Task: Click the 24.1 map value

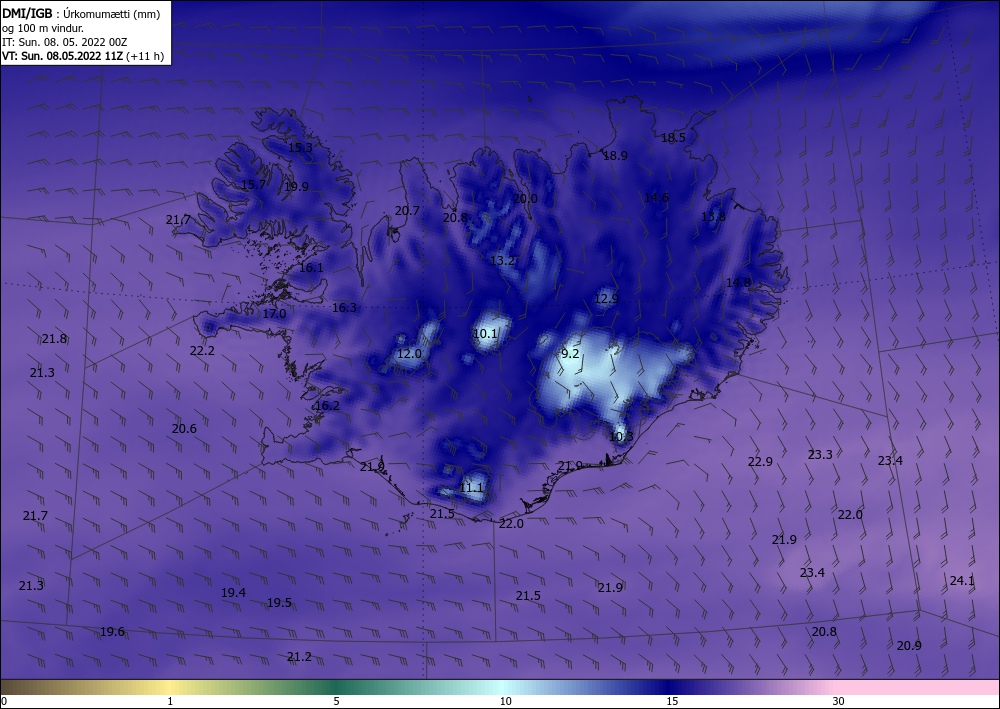Action: pos(962,580)
